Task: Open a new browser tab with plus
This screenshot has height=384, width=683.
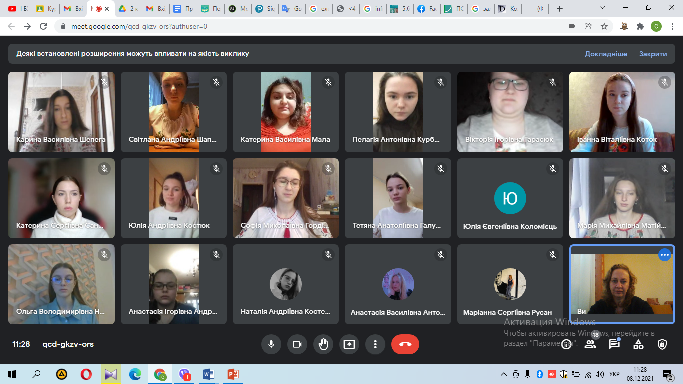Action: pos(560,9)
